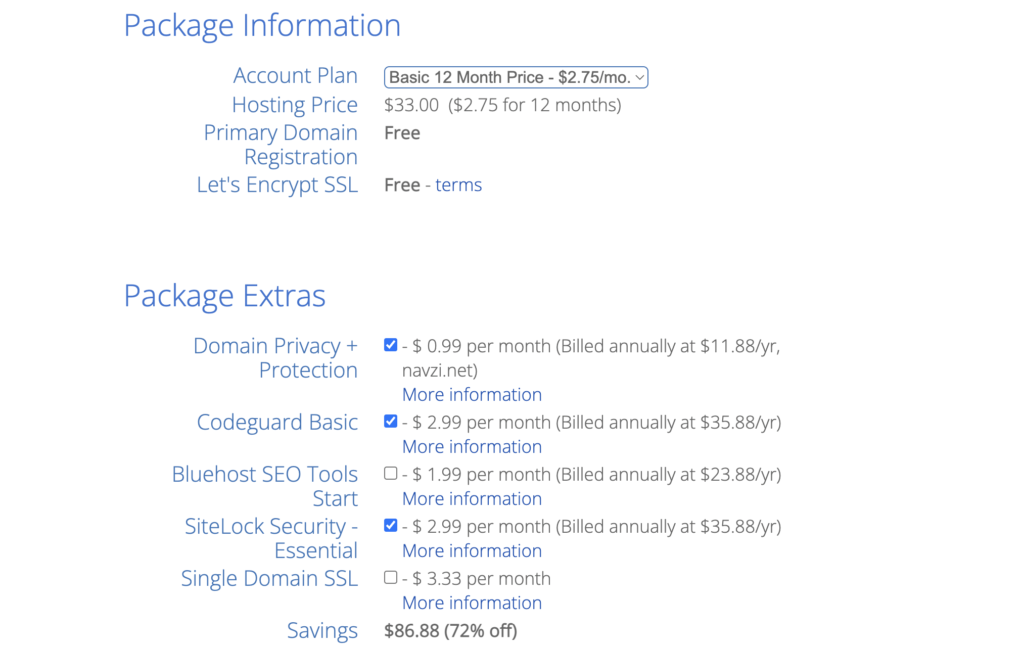Image resolution: width=1024 pixels, height=648 pixels.
Task: Click More information for SiteLock Security
Action: [x=472, y=550]
